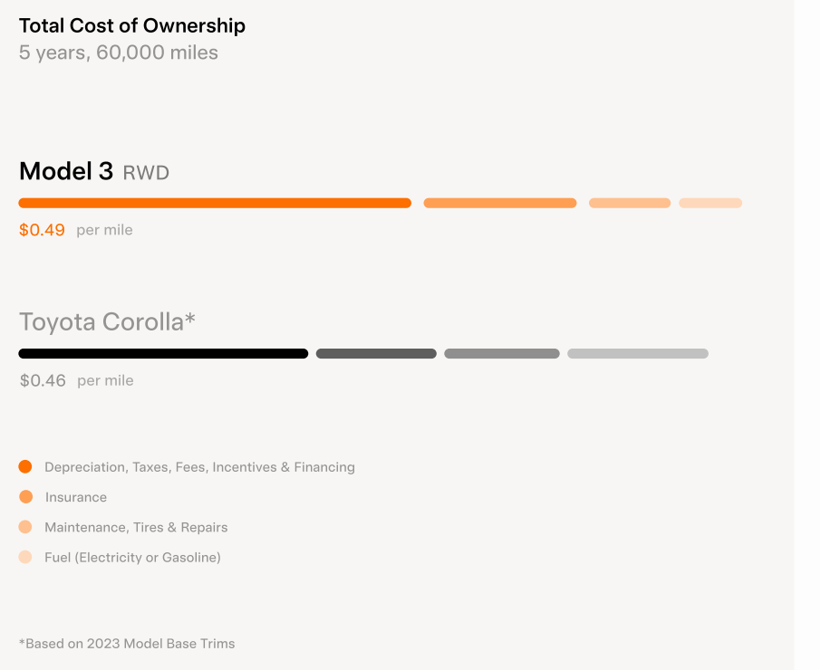Image resolution: width=820 pixels, height=670 pixels.
Task: Click the Toyota Corolla* heading
Action: (107, 322)
